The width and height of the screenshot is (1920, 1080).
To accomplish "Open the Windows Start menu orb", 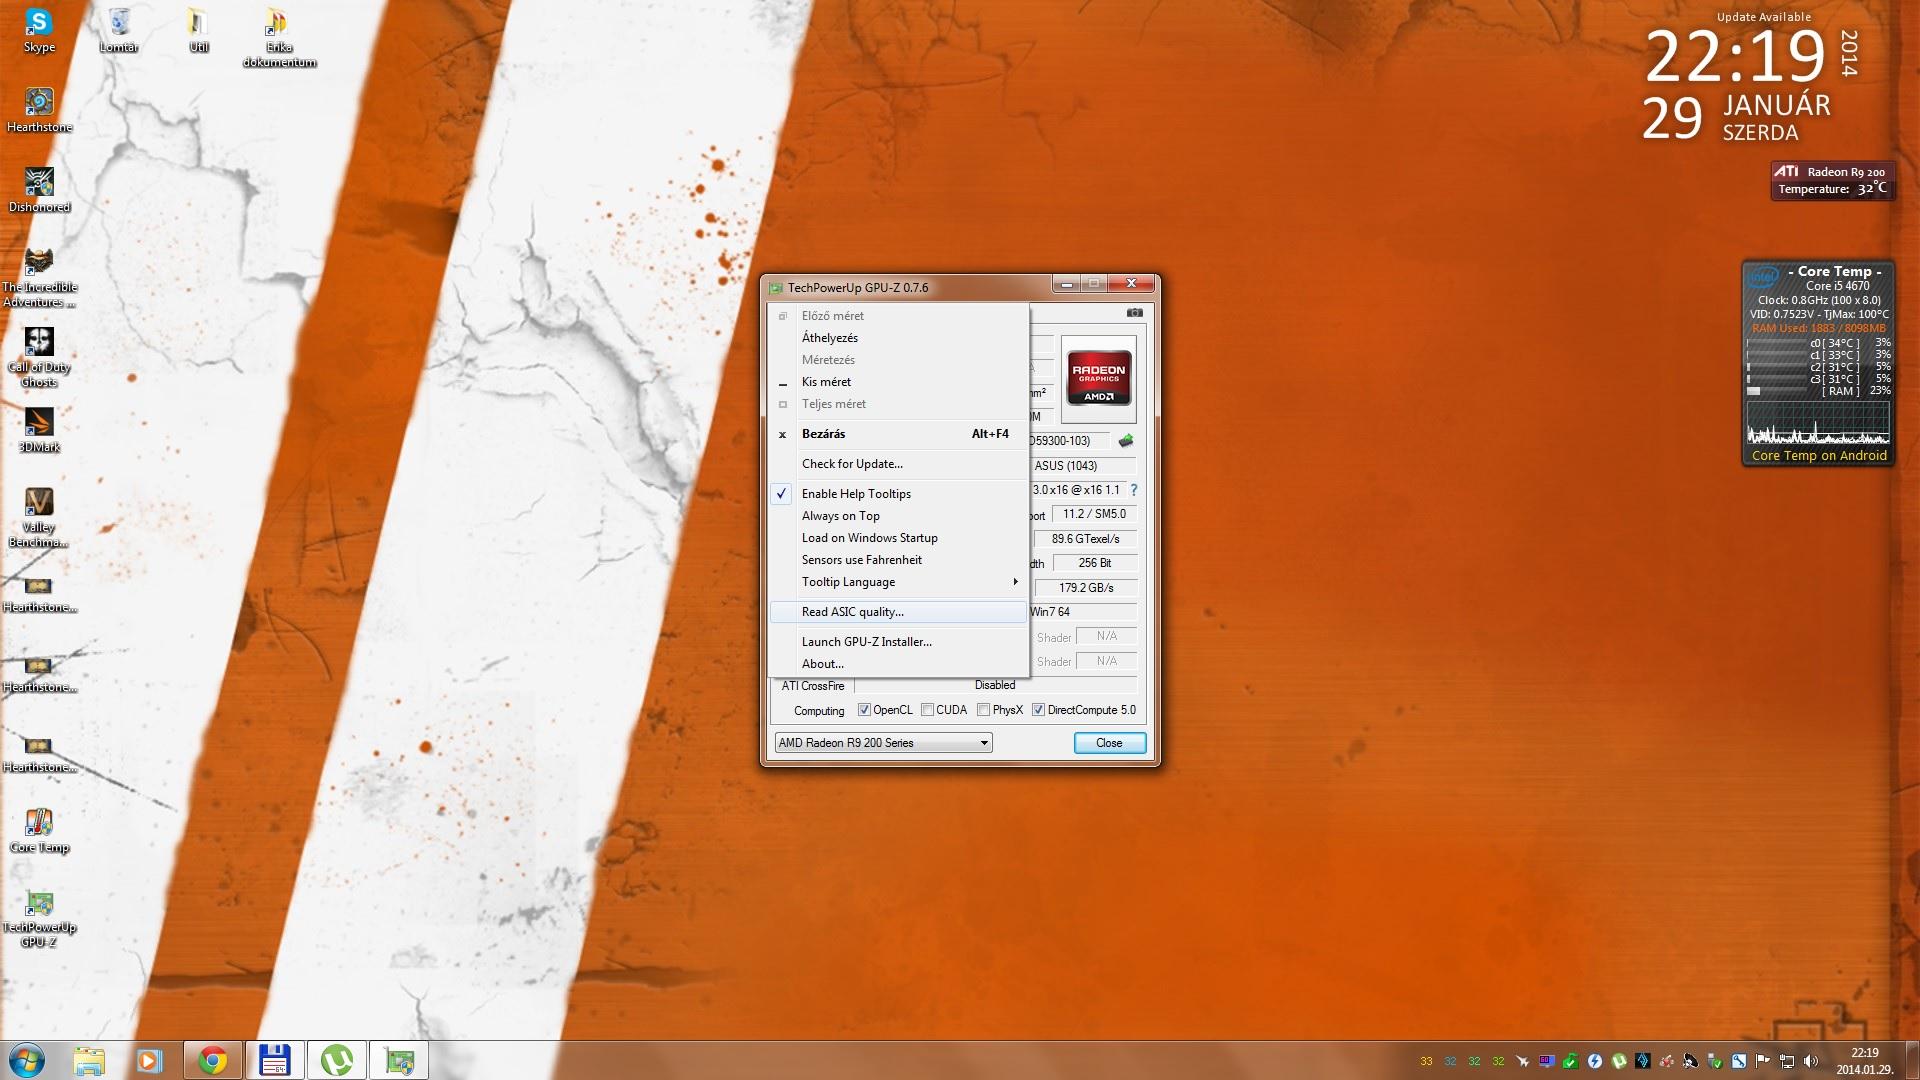I will point(27,1060).
